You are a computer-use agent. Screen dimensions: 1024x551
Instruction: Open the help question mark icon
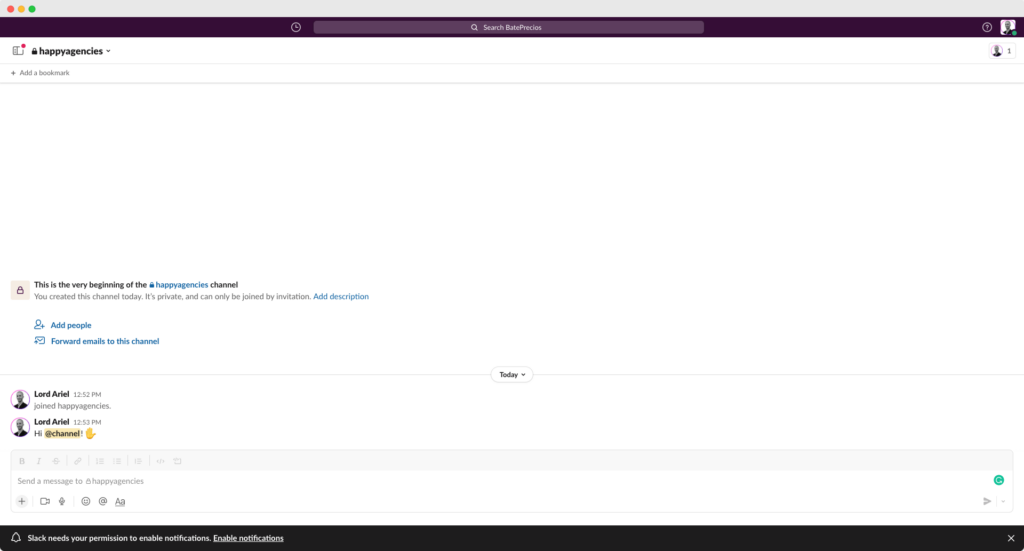click(x=987, y=27)
